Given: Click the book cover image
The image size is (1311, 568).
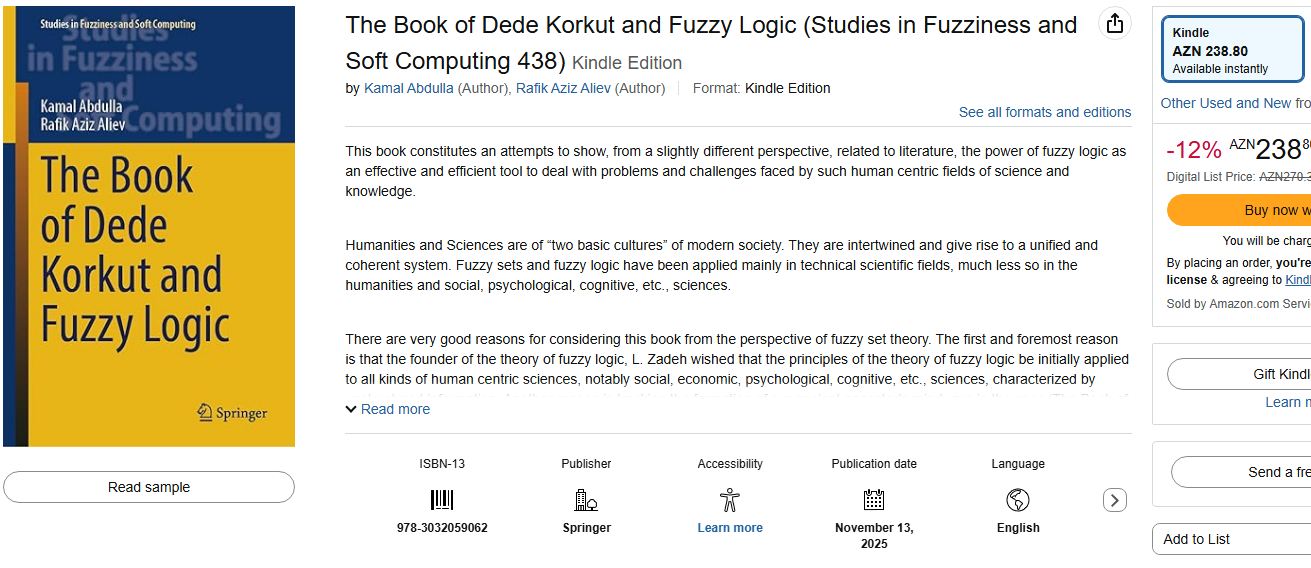Looking at the screenshot, I should [x=149, y=226].
